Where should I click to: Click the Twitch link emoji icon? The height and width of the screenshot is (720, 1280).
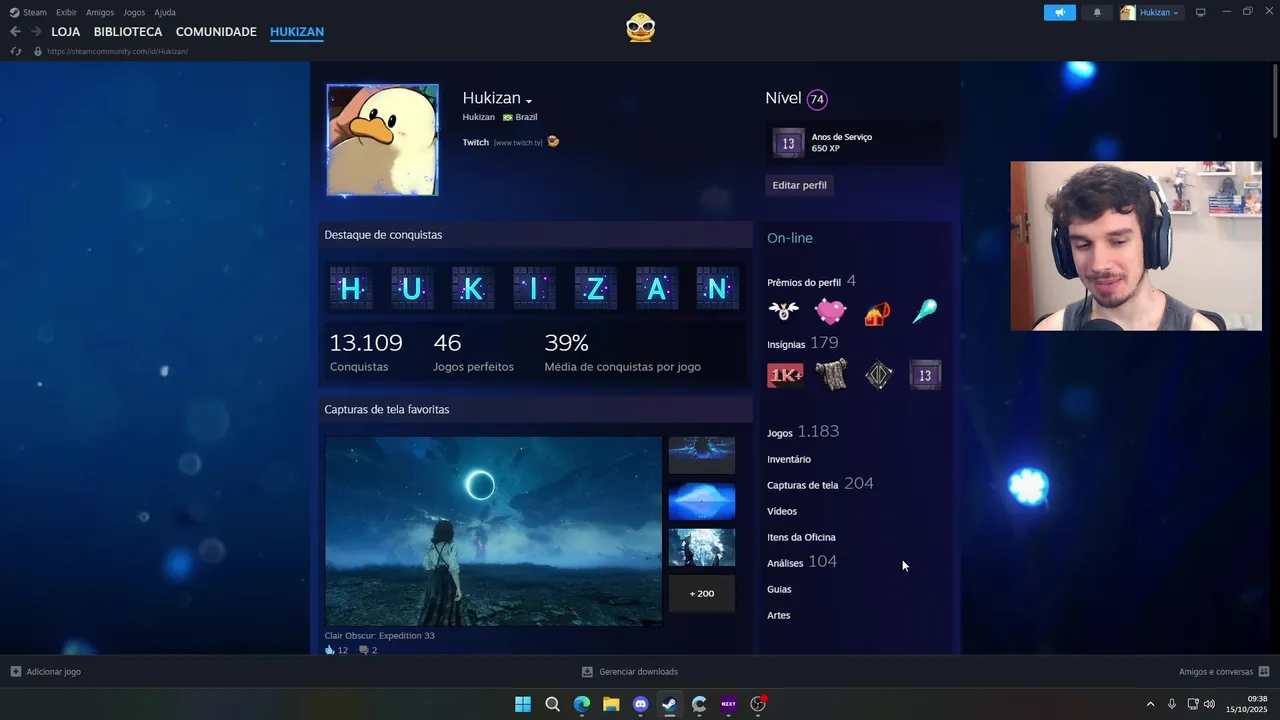click(553, 142)
